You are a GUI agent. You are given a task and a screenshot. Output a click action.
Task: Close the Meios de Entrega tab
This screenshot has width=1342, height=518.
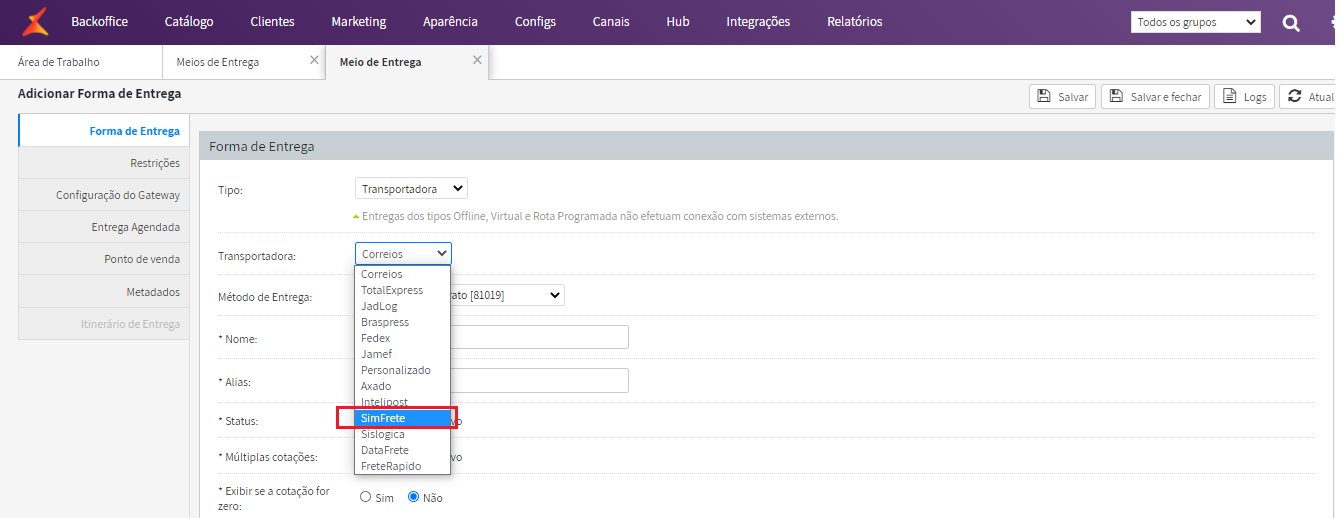[314, 60]
